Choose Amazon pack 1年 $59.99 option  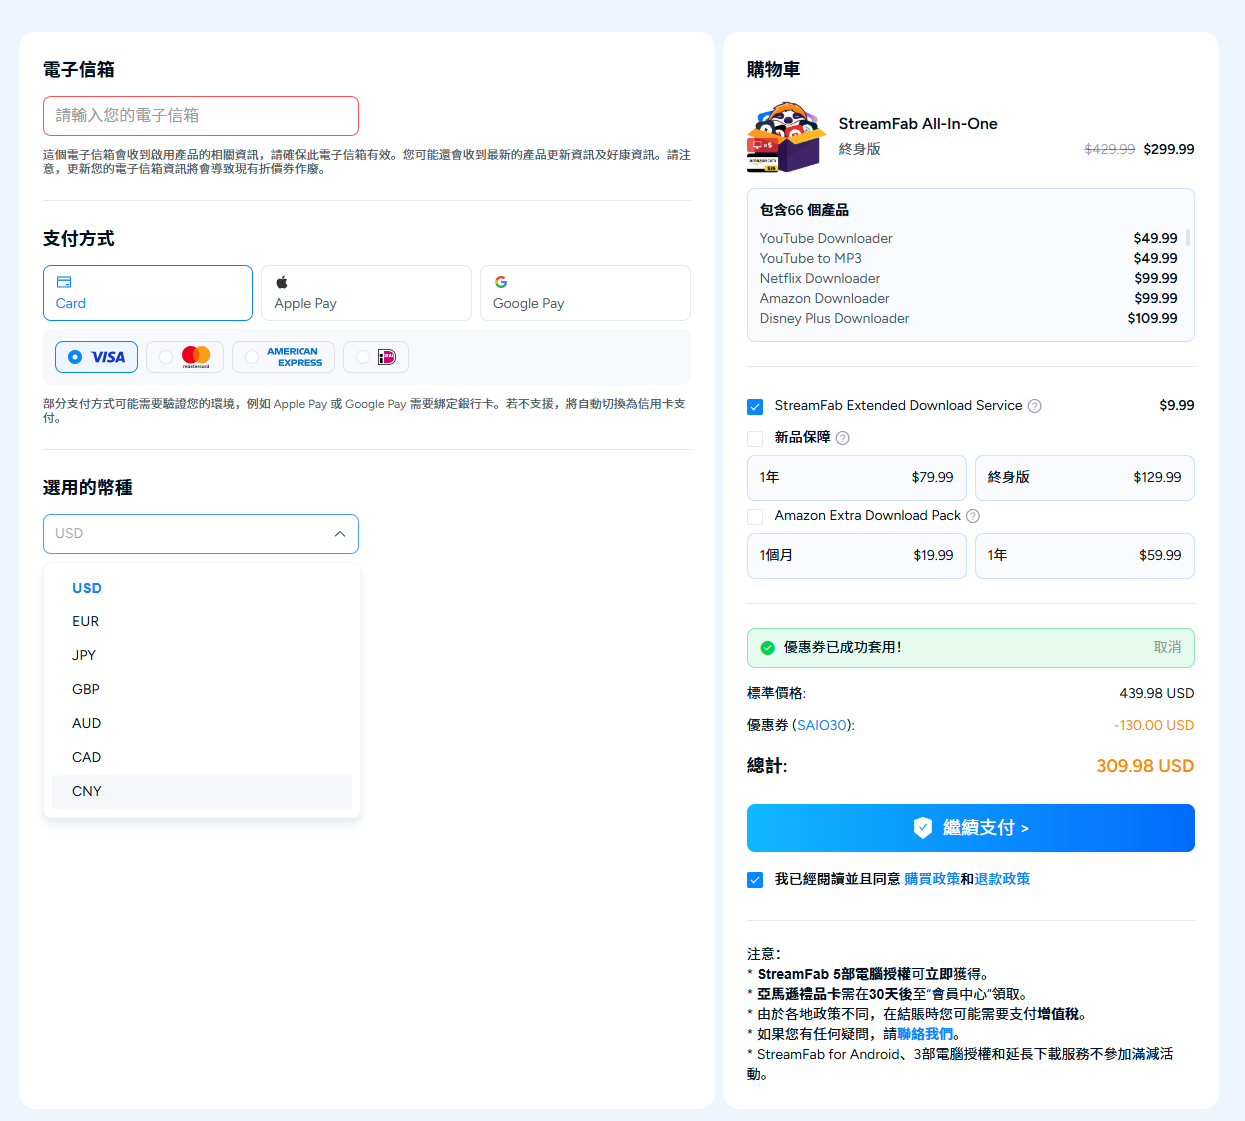(1085, 556)
